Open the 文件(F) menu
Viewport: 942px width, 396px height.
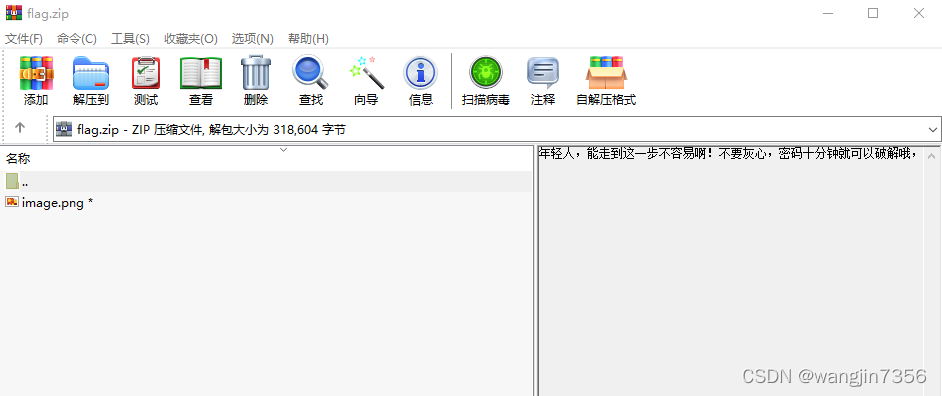[24, 38]
